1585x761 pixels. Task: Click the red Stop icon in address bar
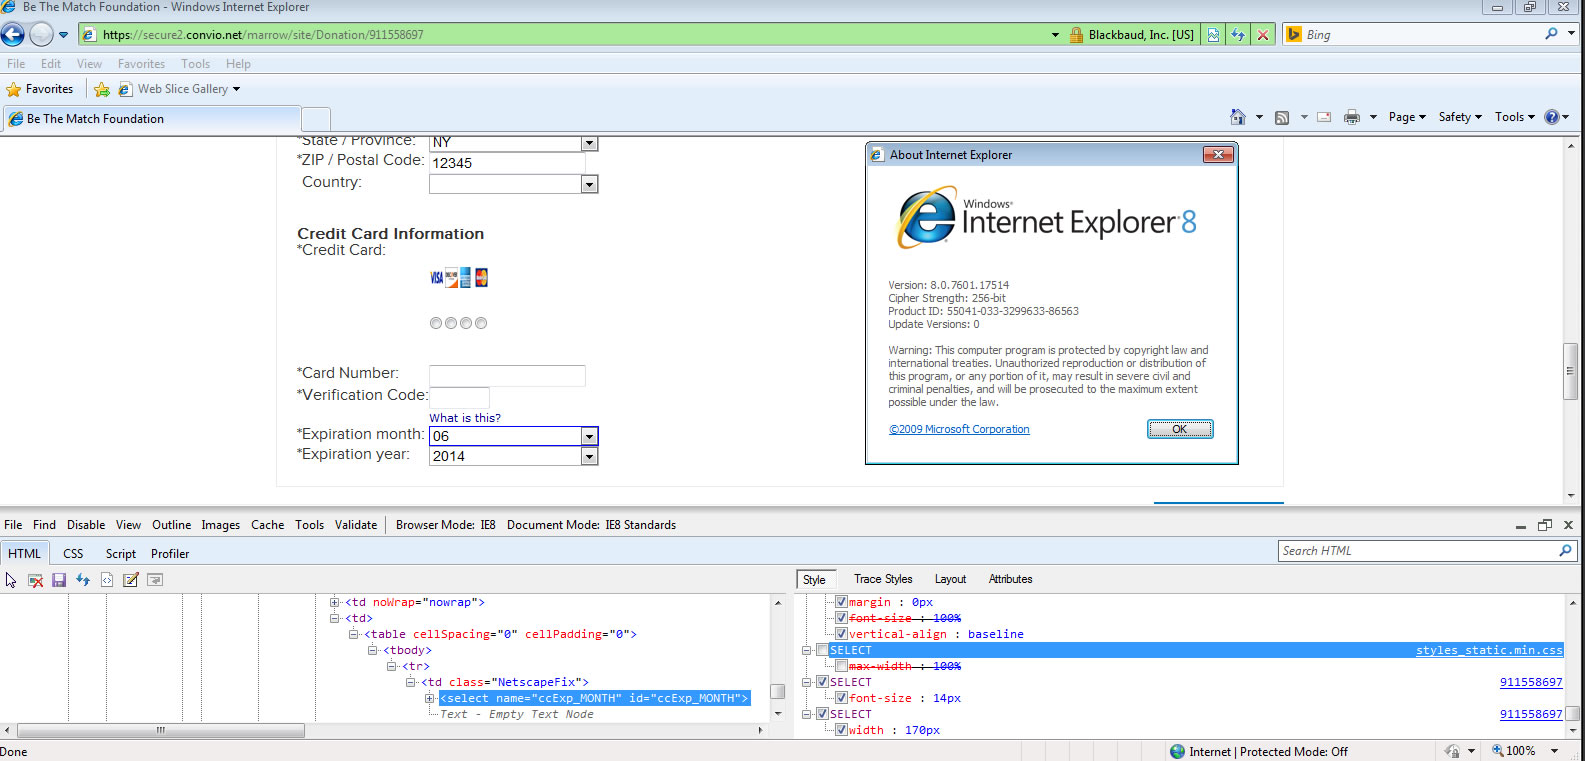pyautogui.click(x=1263, y=35)
